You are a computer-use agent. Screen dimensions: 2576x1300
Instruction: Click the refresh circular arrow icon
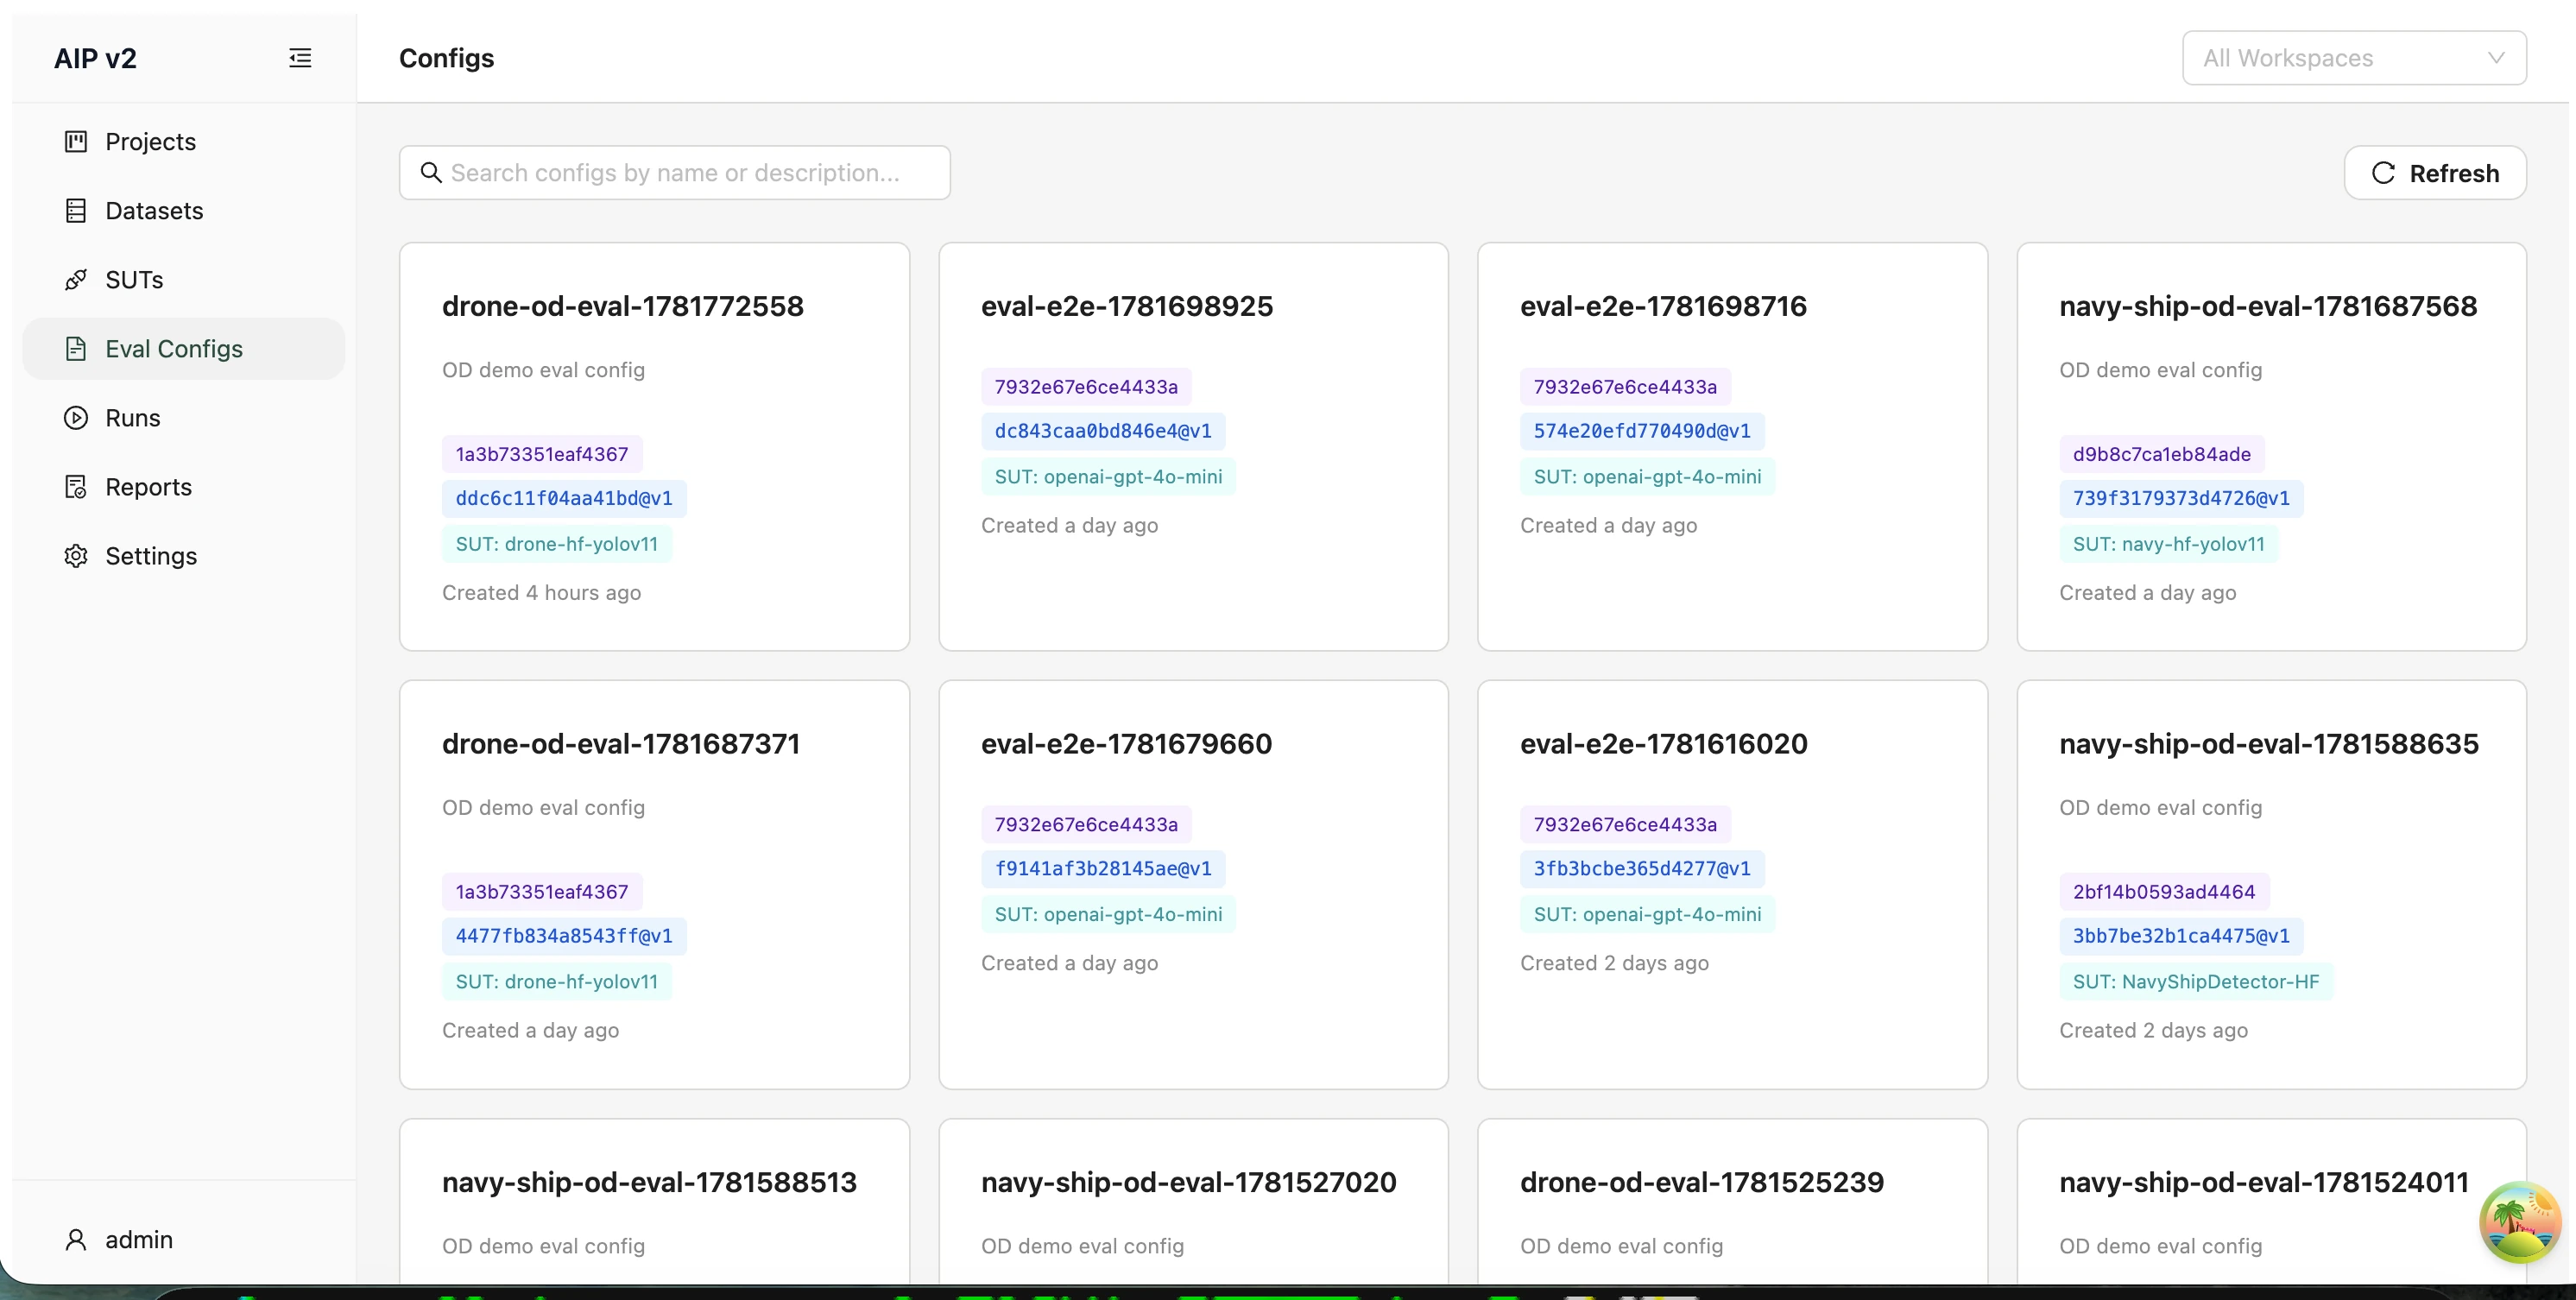click(2384, 173)
